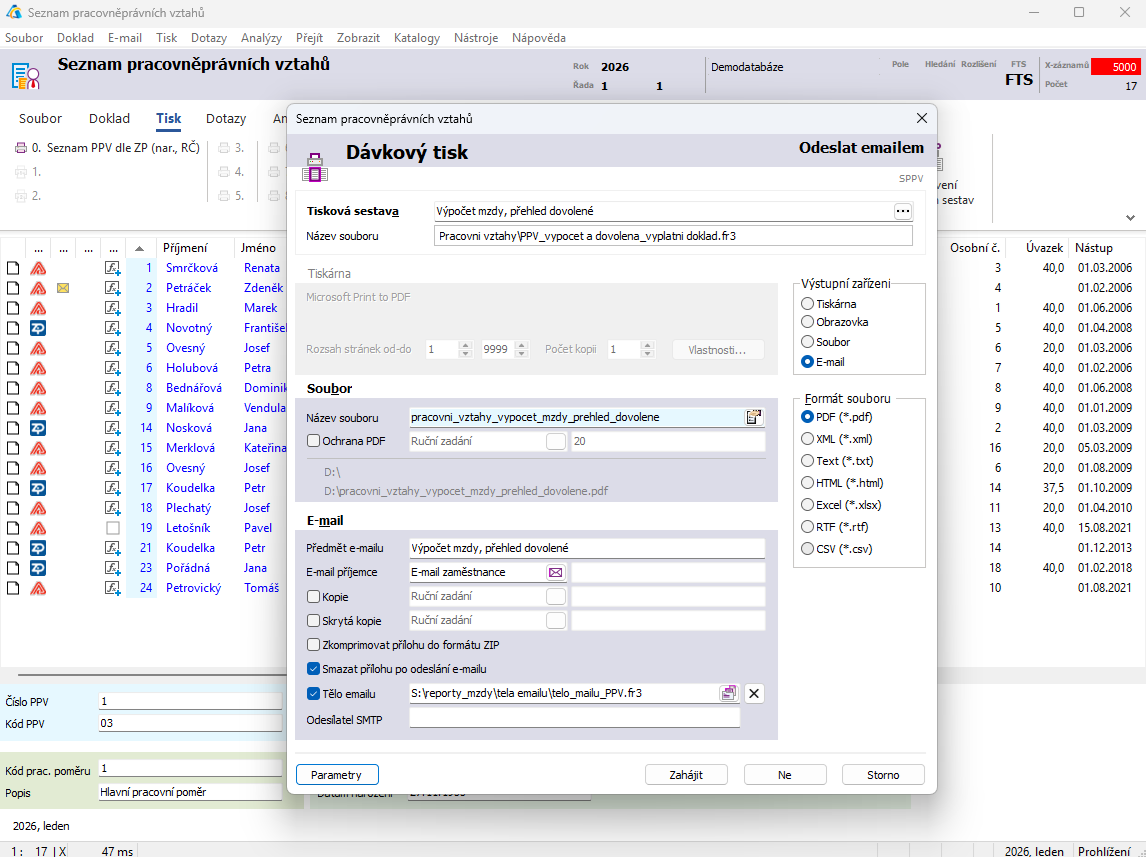The height and width of the screenshot is (857, 1146).
Task: Enable Ochrana PDF checkbox
Action: [314, 441]
